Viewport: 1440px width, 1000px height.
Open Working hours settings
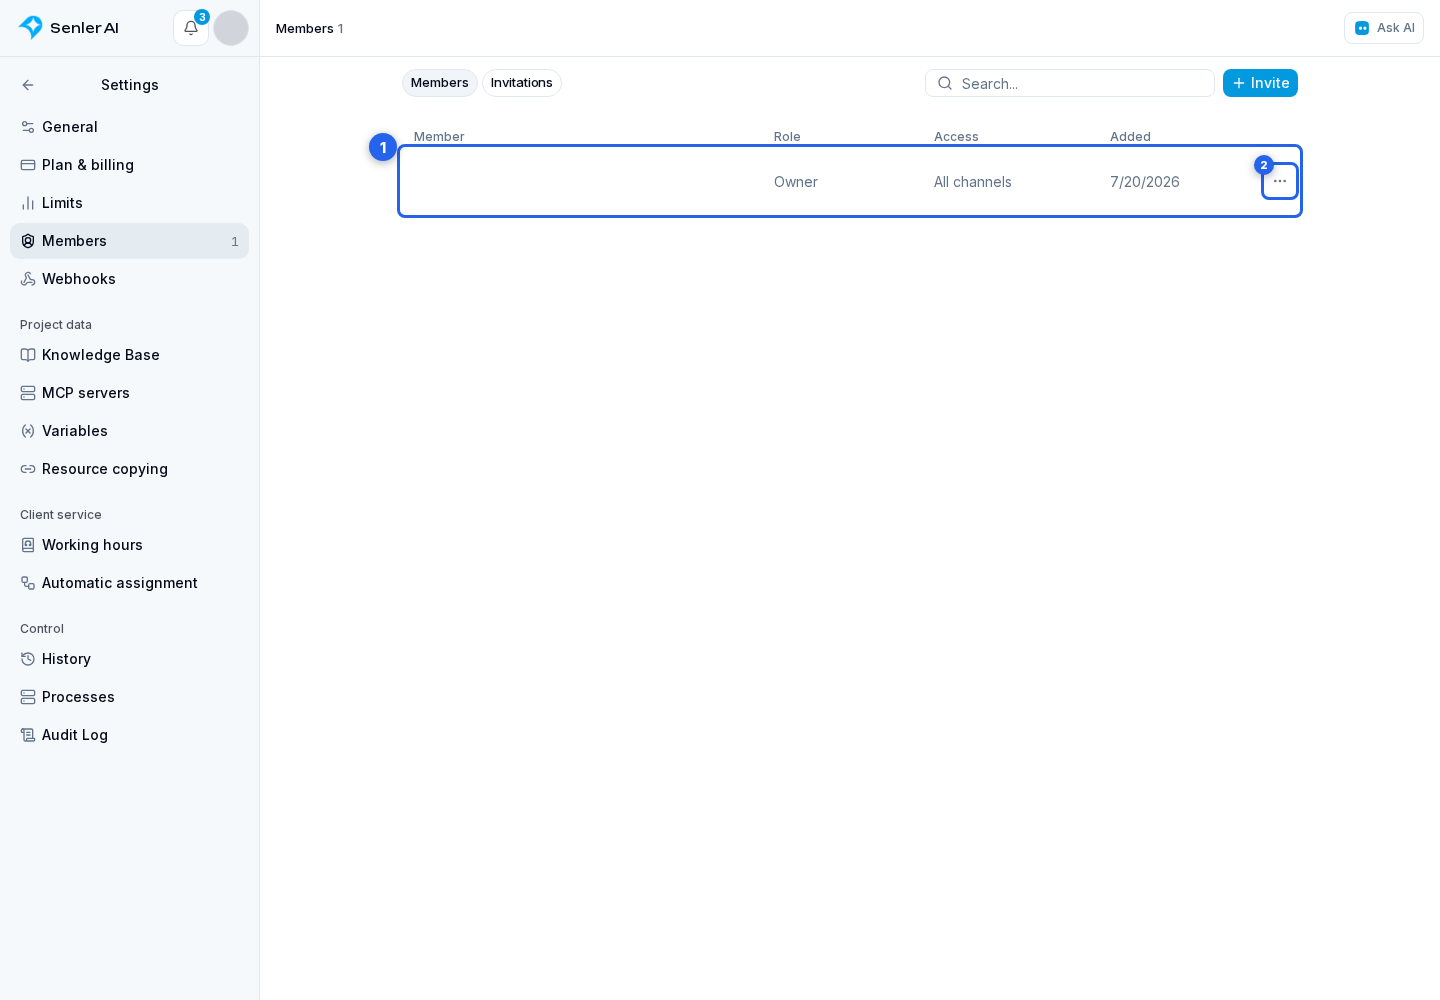click(129, 545)
